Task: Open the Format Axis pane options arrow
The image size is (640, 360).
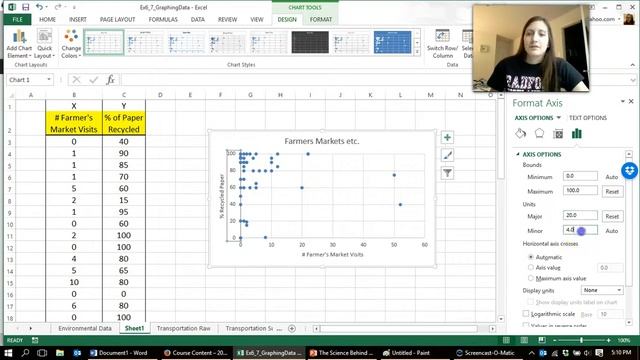Action: (x=622, y=101)
